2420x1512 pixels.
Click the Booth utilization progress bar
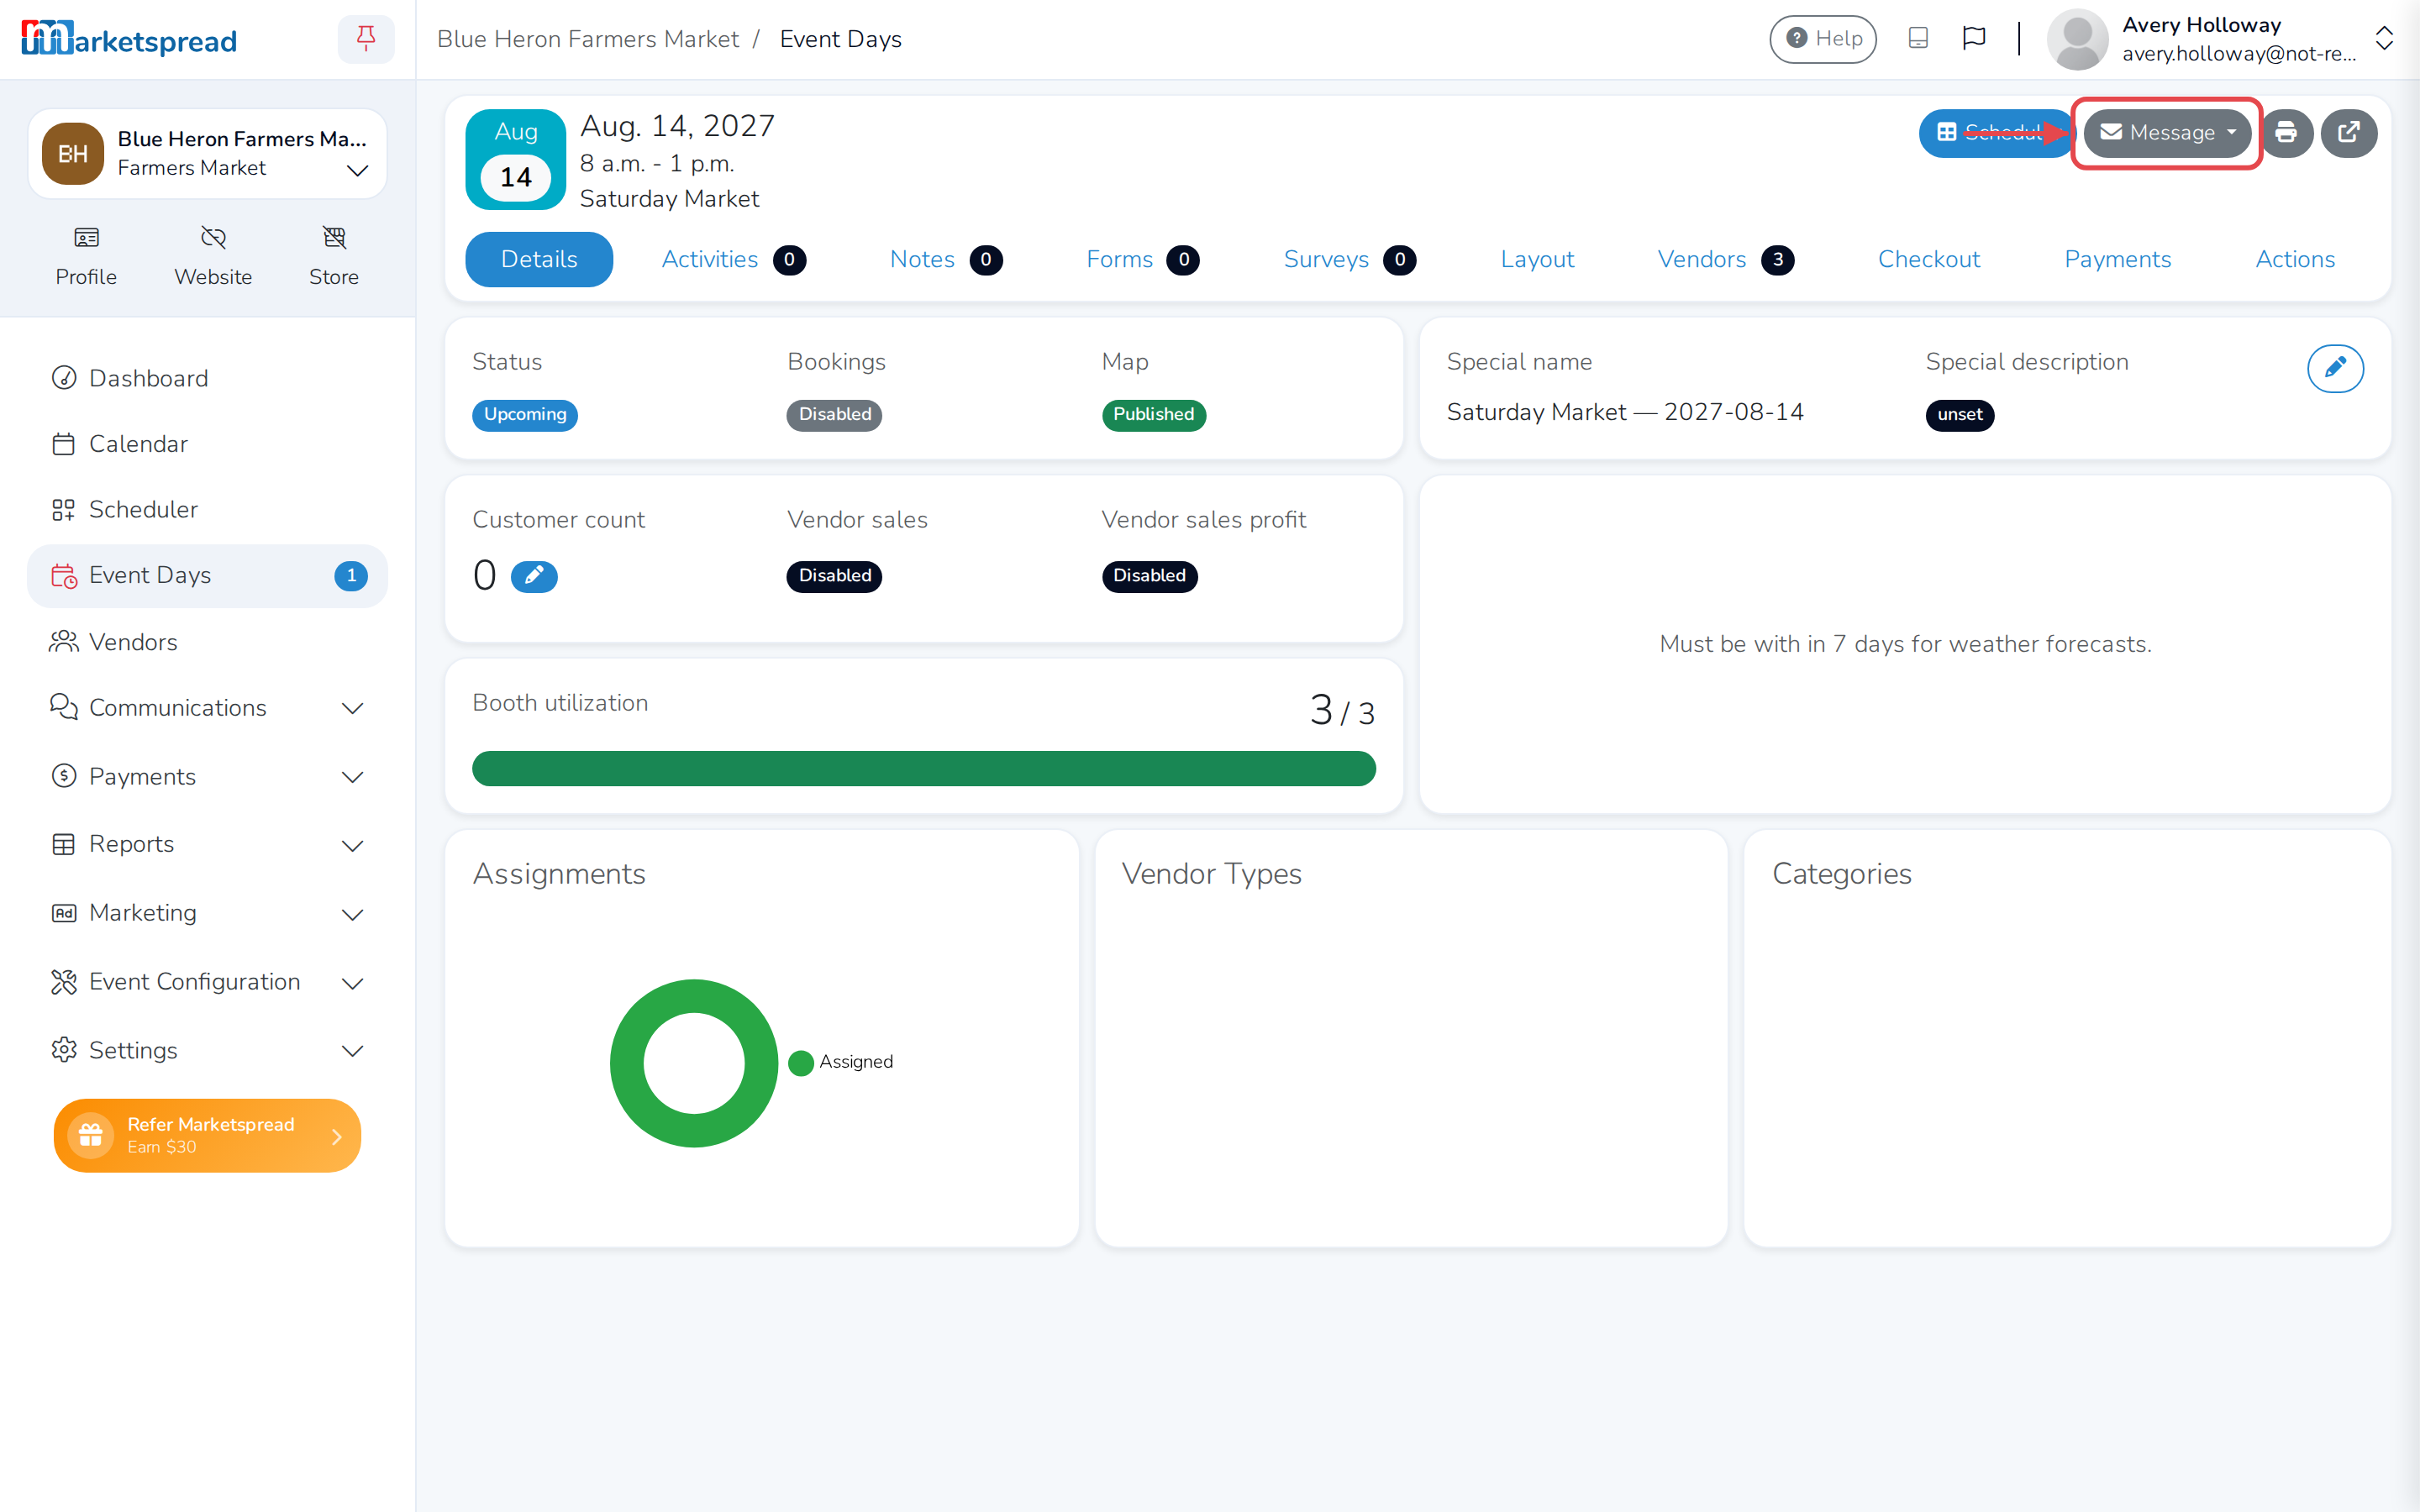point(923,769)
